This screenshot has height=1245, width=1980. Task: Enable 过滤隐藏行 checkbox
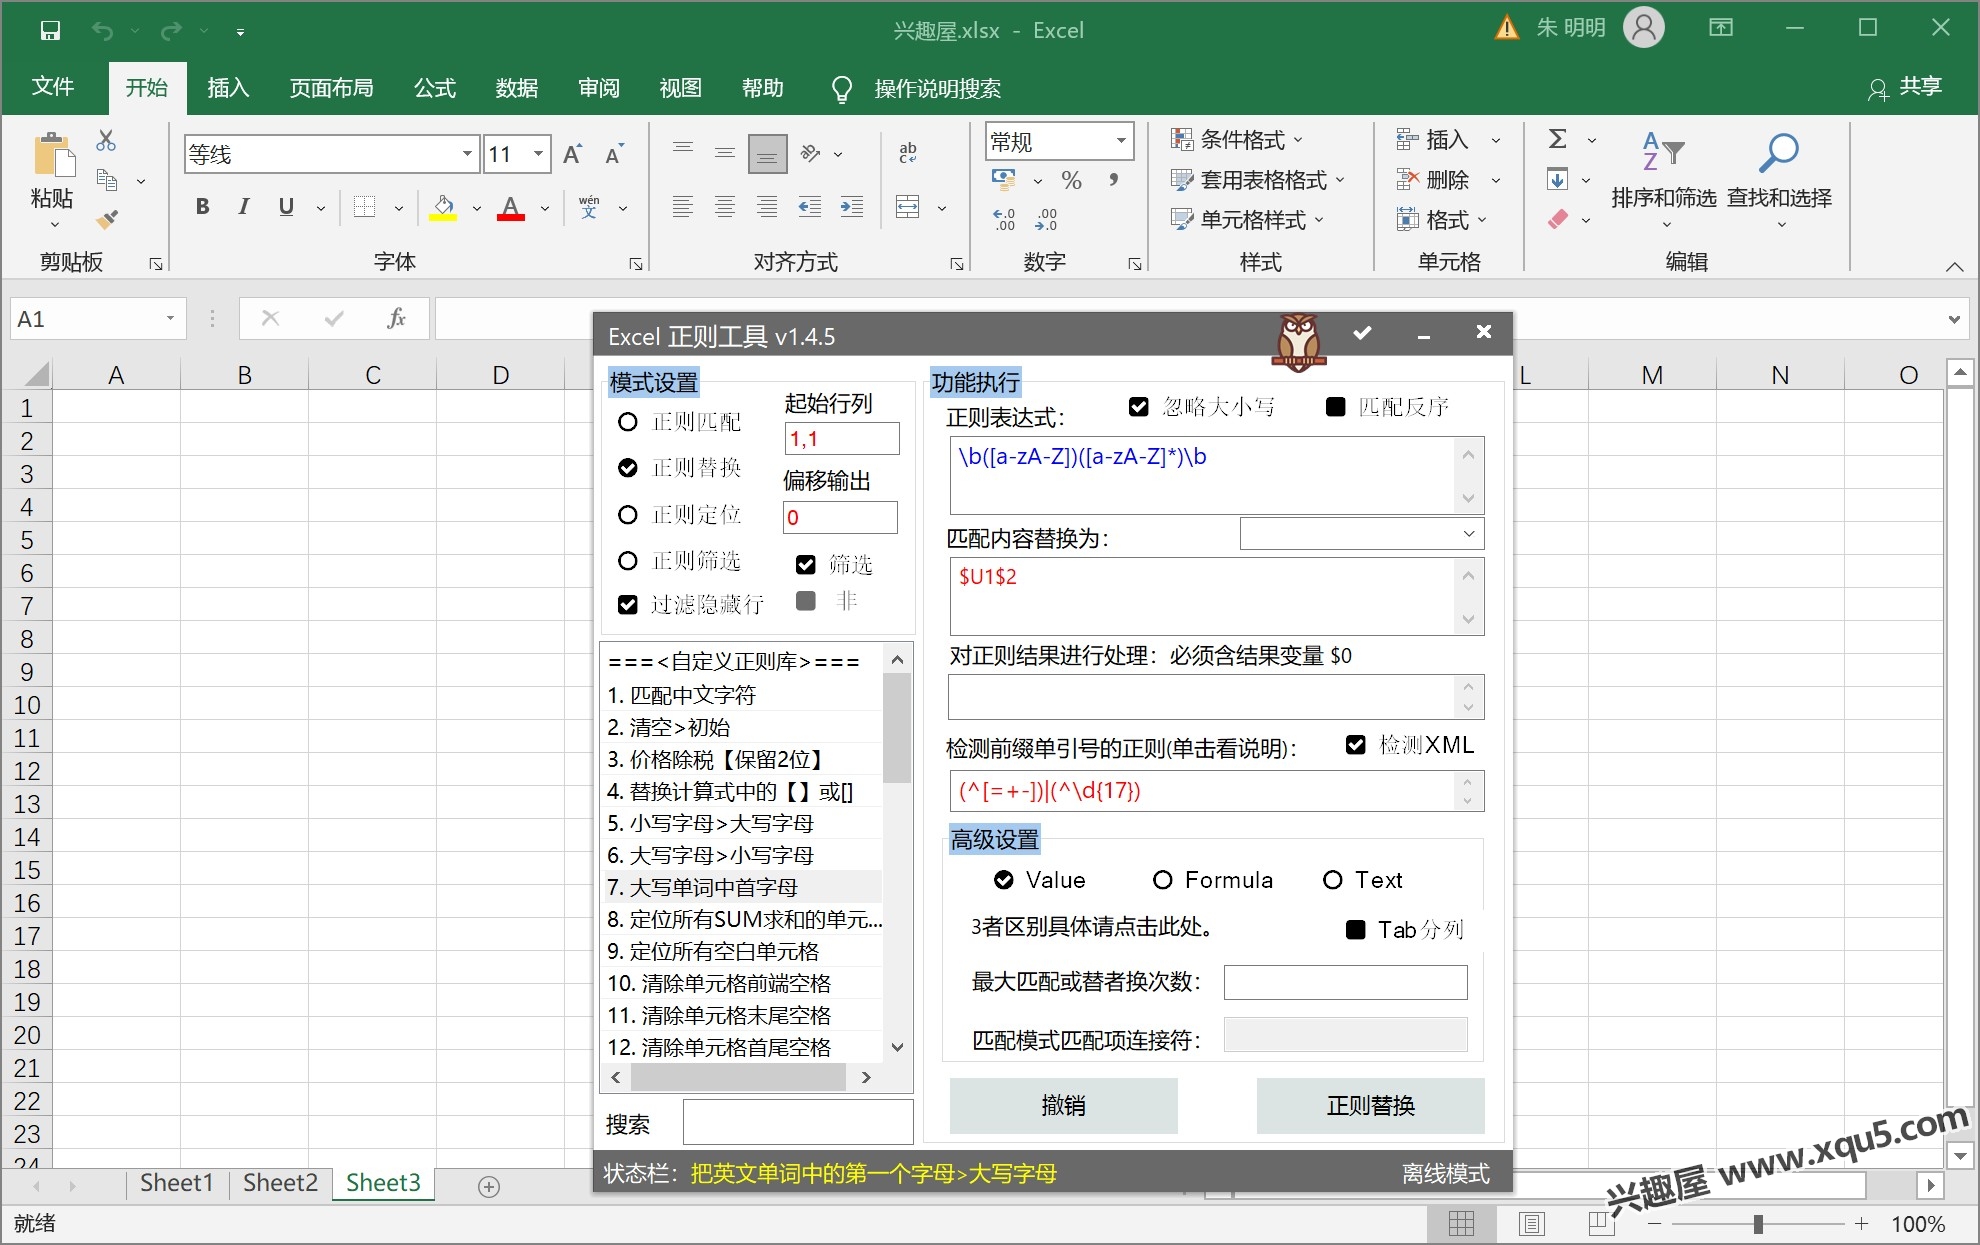[627, 602]
